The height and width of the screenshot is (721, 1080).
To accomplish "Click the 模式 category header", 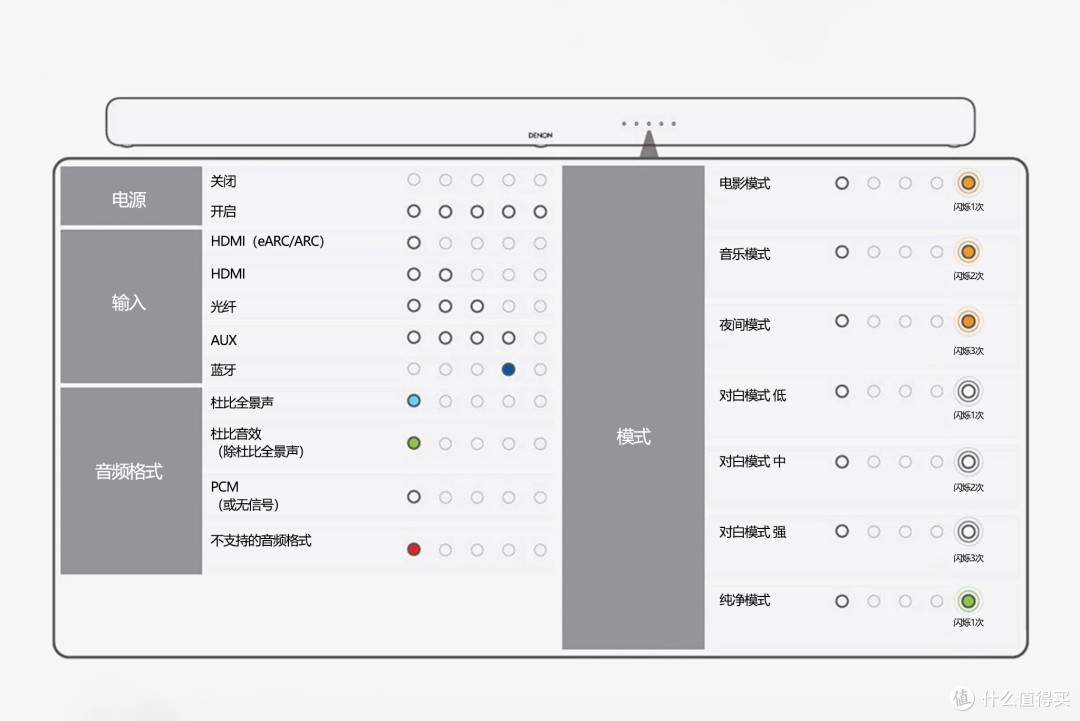I will coord(633,407).
